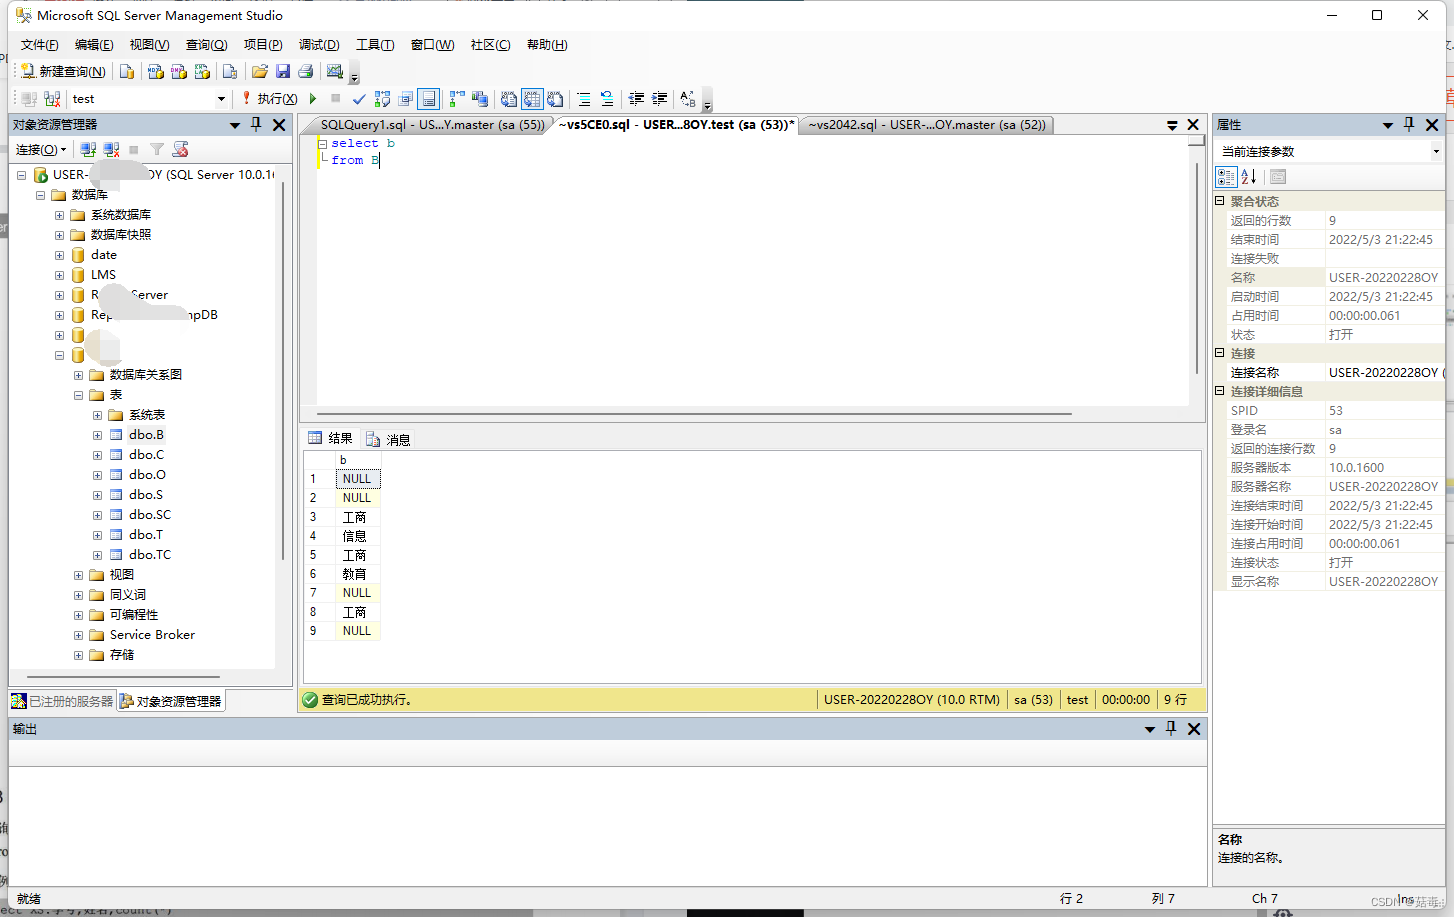This screenshot has width=1454, height=917.
Task: Collapse the 连接详细信息 property group
Action: (1220, 391)
